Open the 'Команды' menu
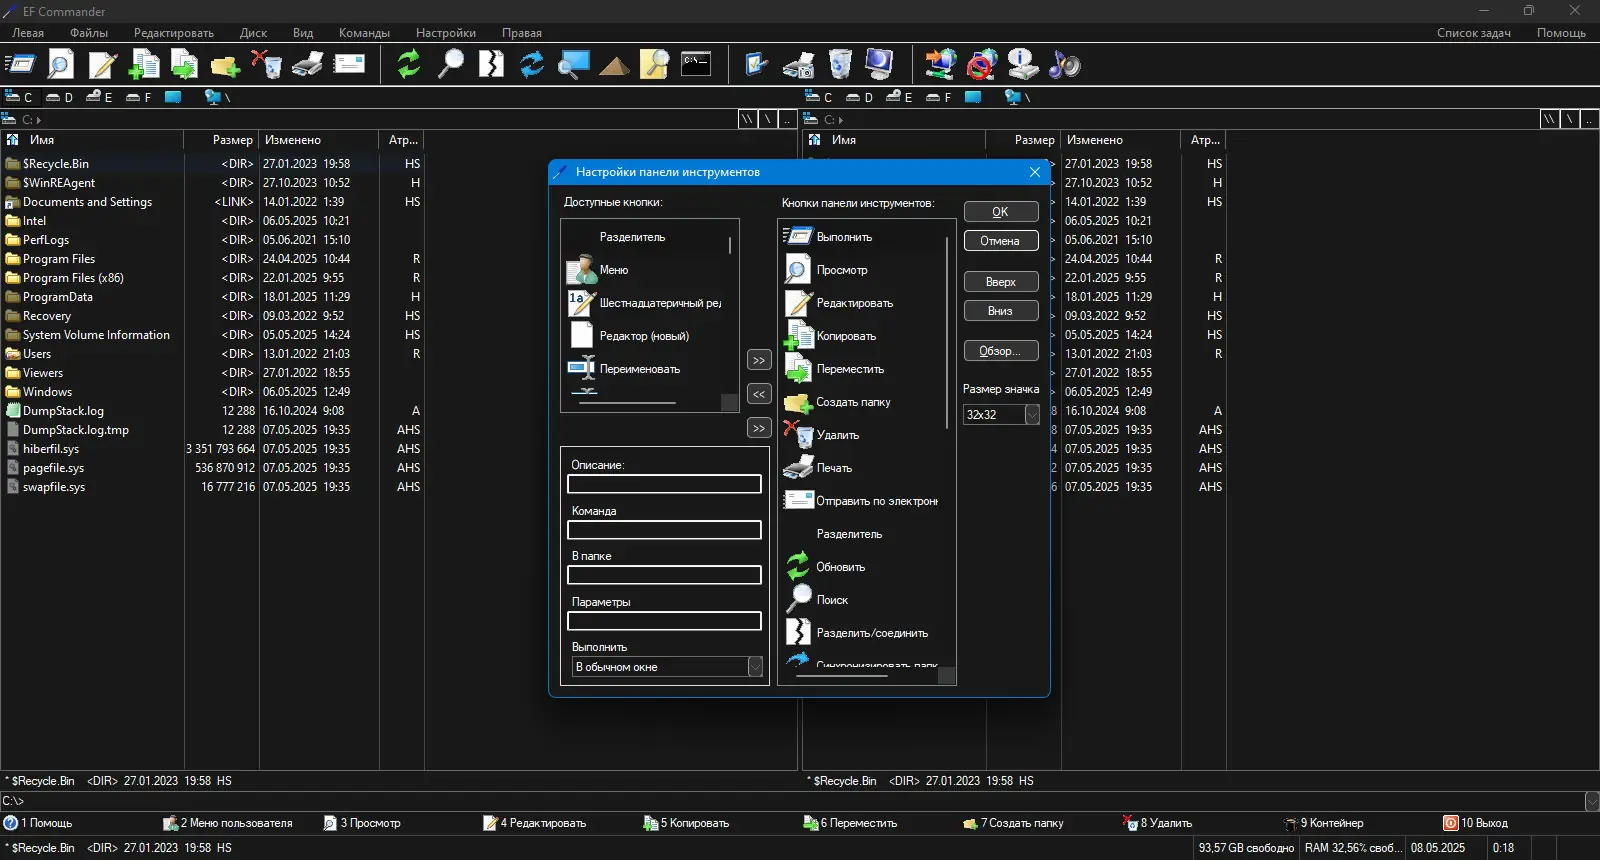 [x=364, y=33]
